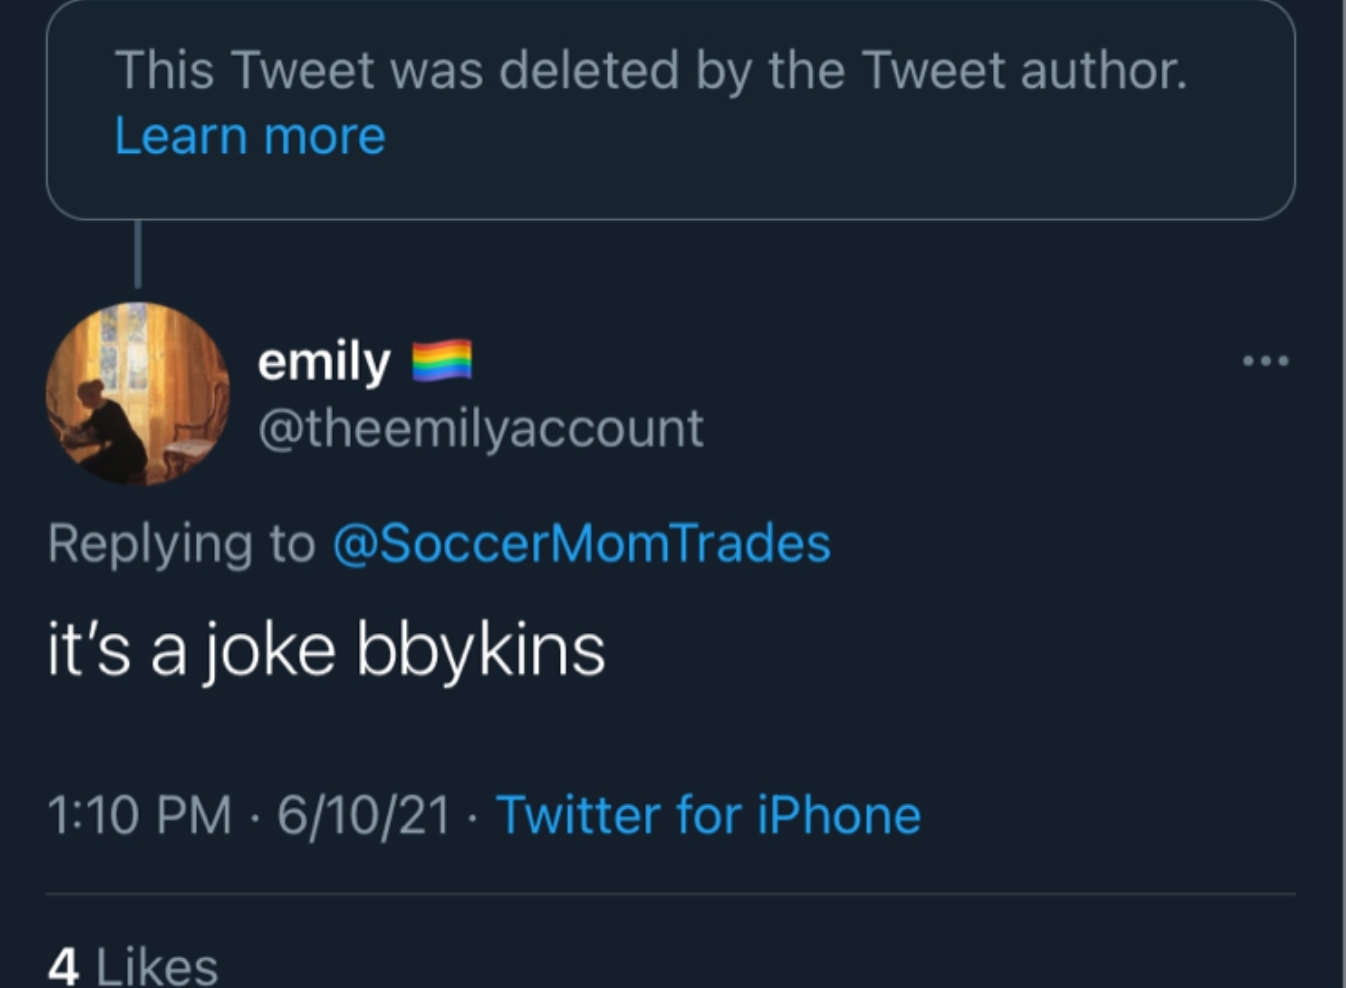
Task: Open the 4 Likes list
Action: 133,966
